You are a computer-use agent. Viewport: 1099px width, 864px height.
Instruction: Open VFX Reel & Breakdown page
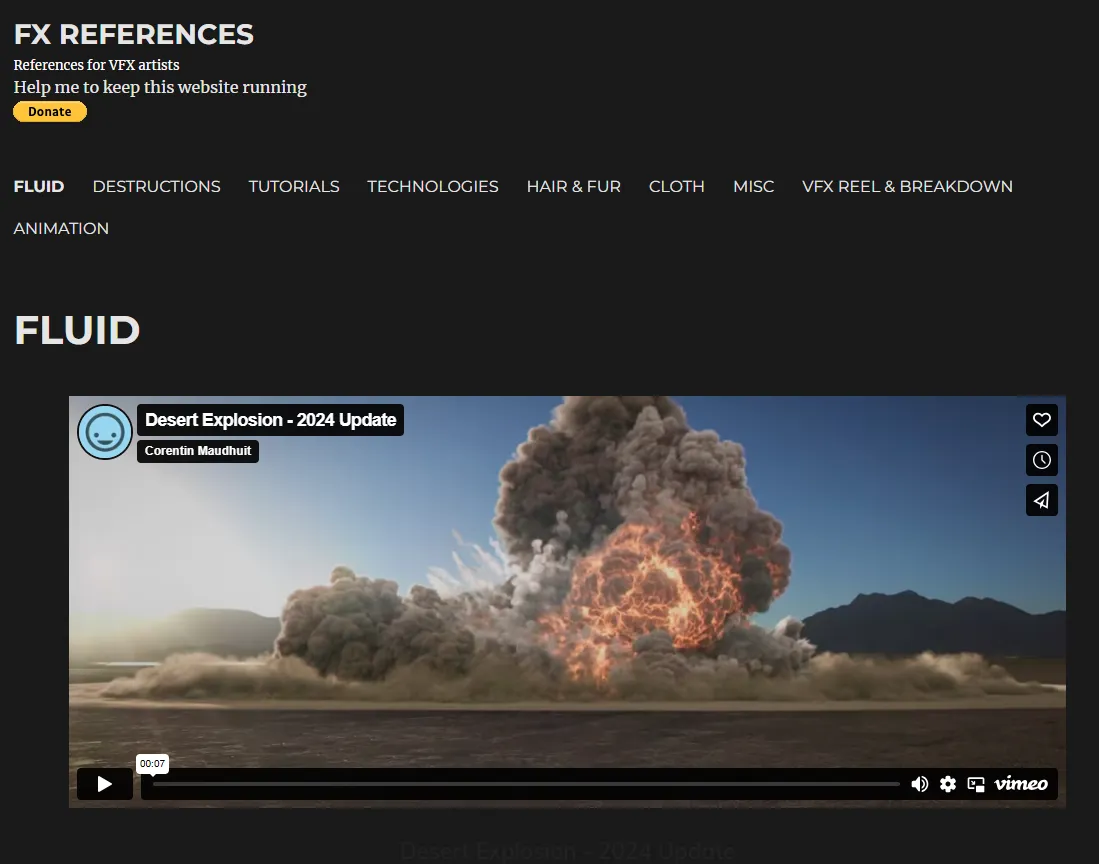[x=907, y=186]
